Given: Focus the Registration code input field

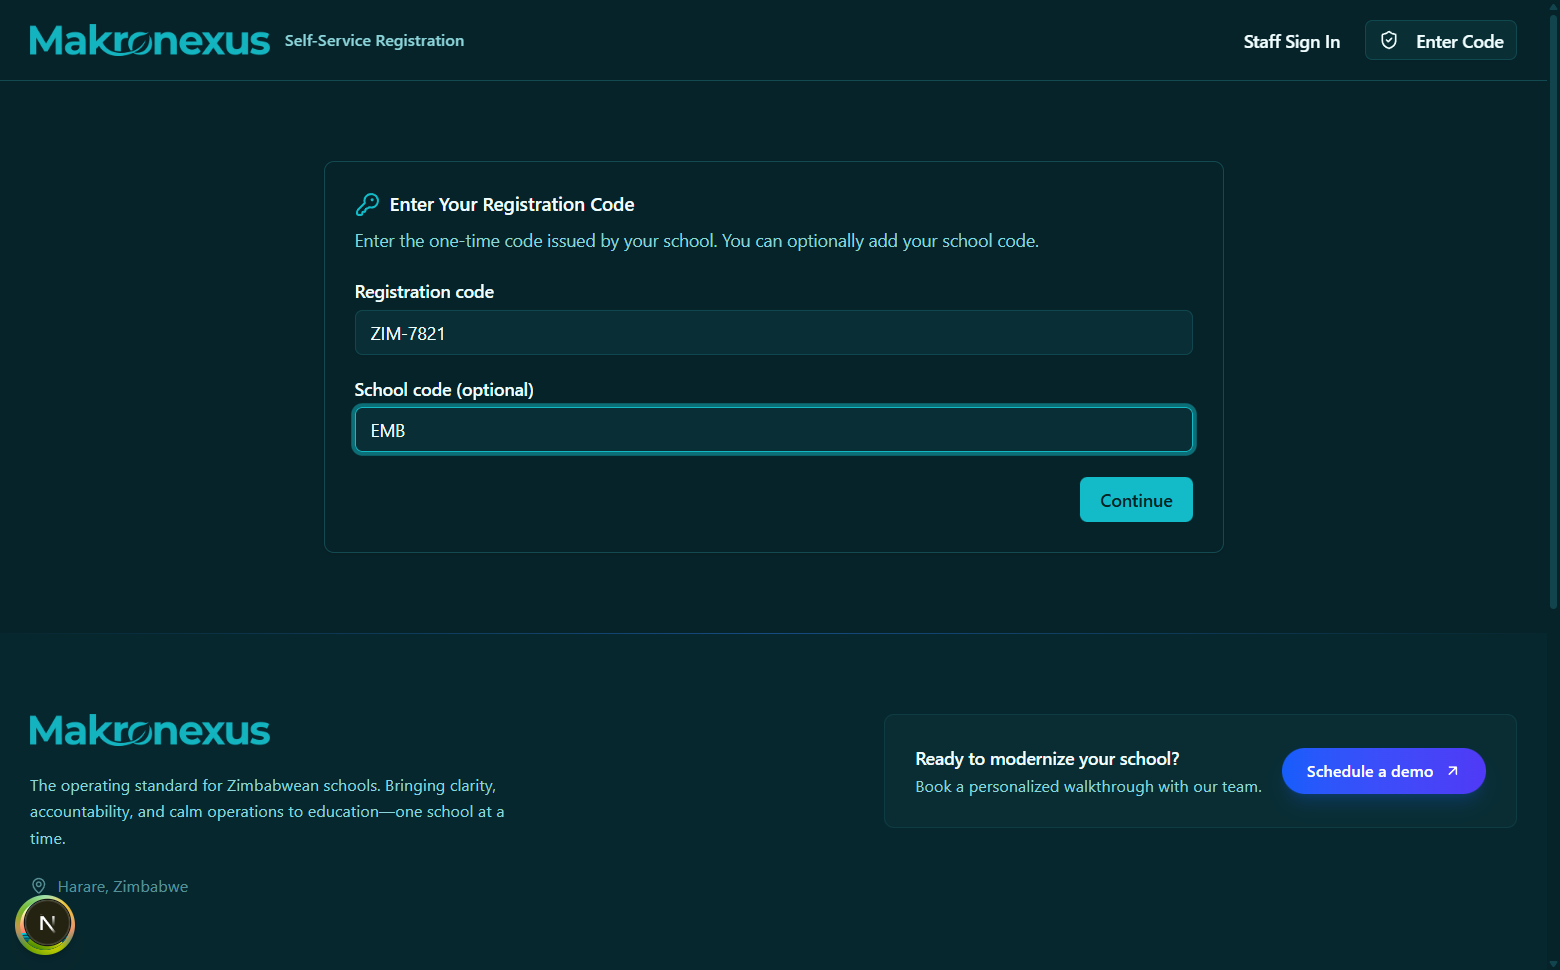Looking at the screenshot, I should (x=773, y=333).
